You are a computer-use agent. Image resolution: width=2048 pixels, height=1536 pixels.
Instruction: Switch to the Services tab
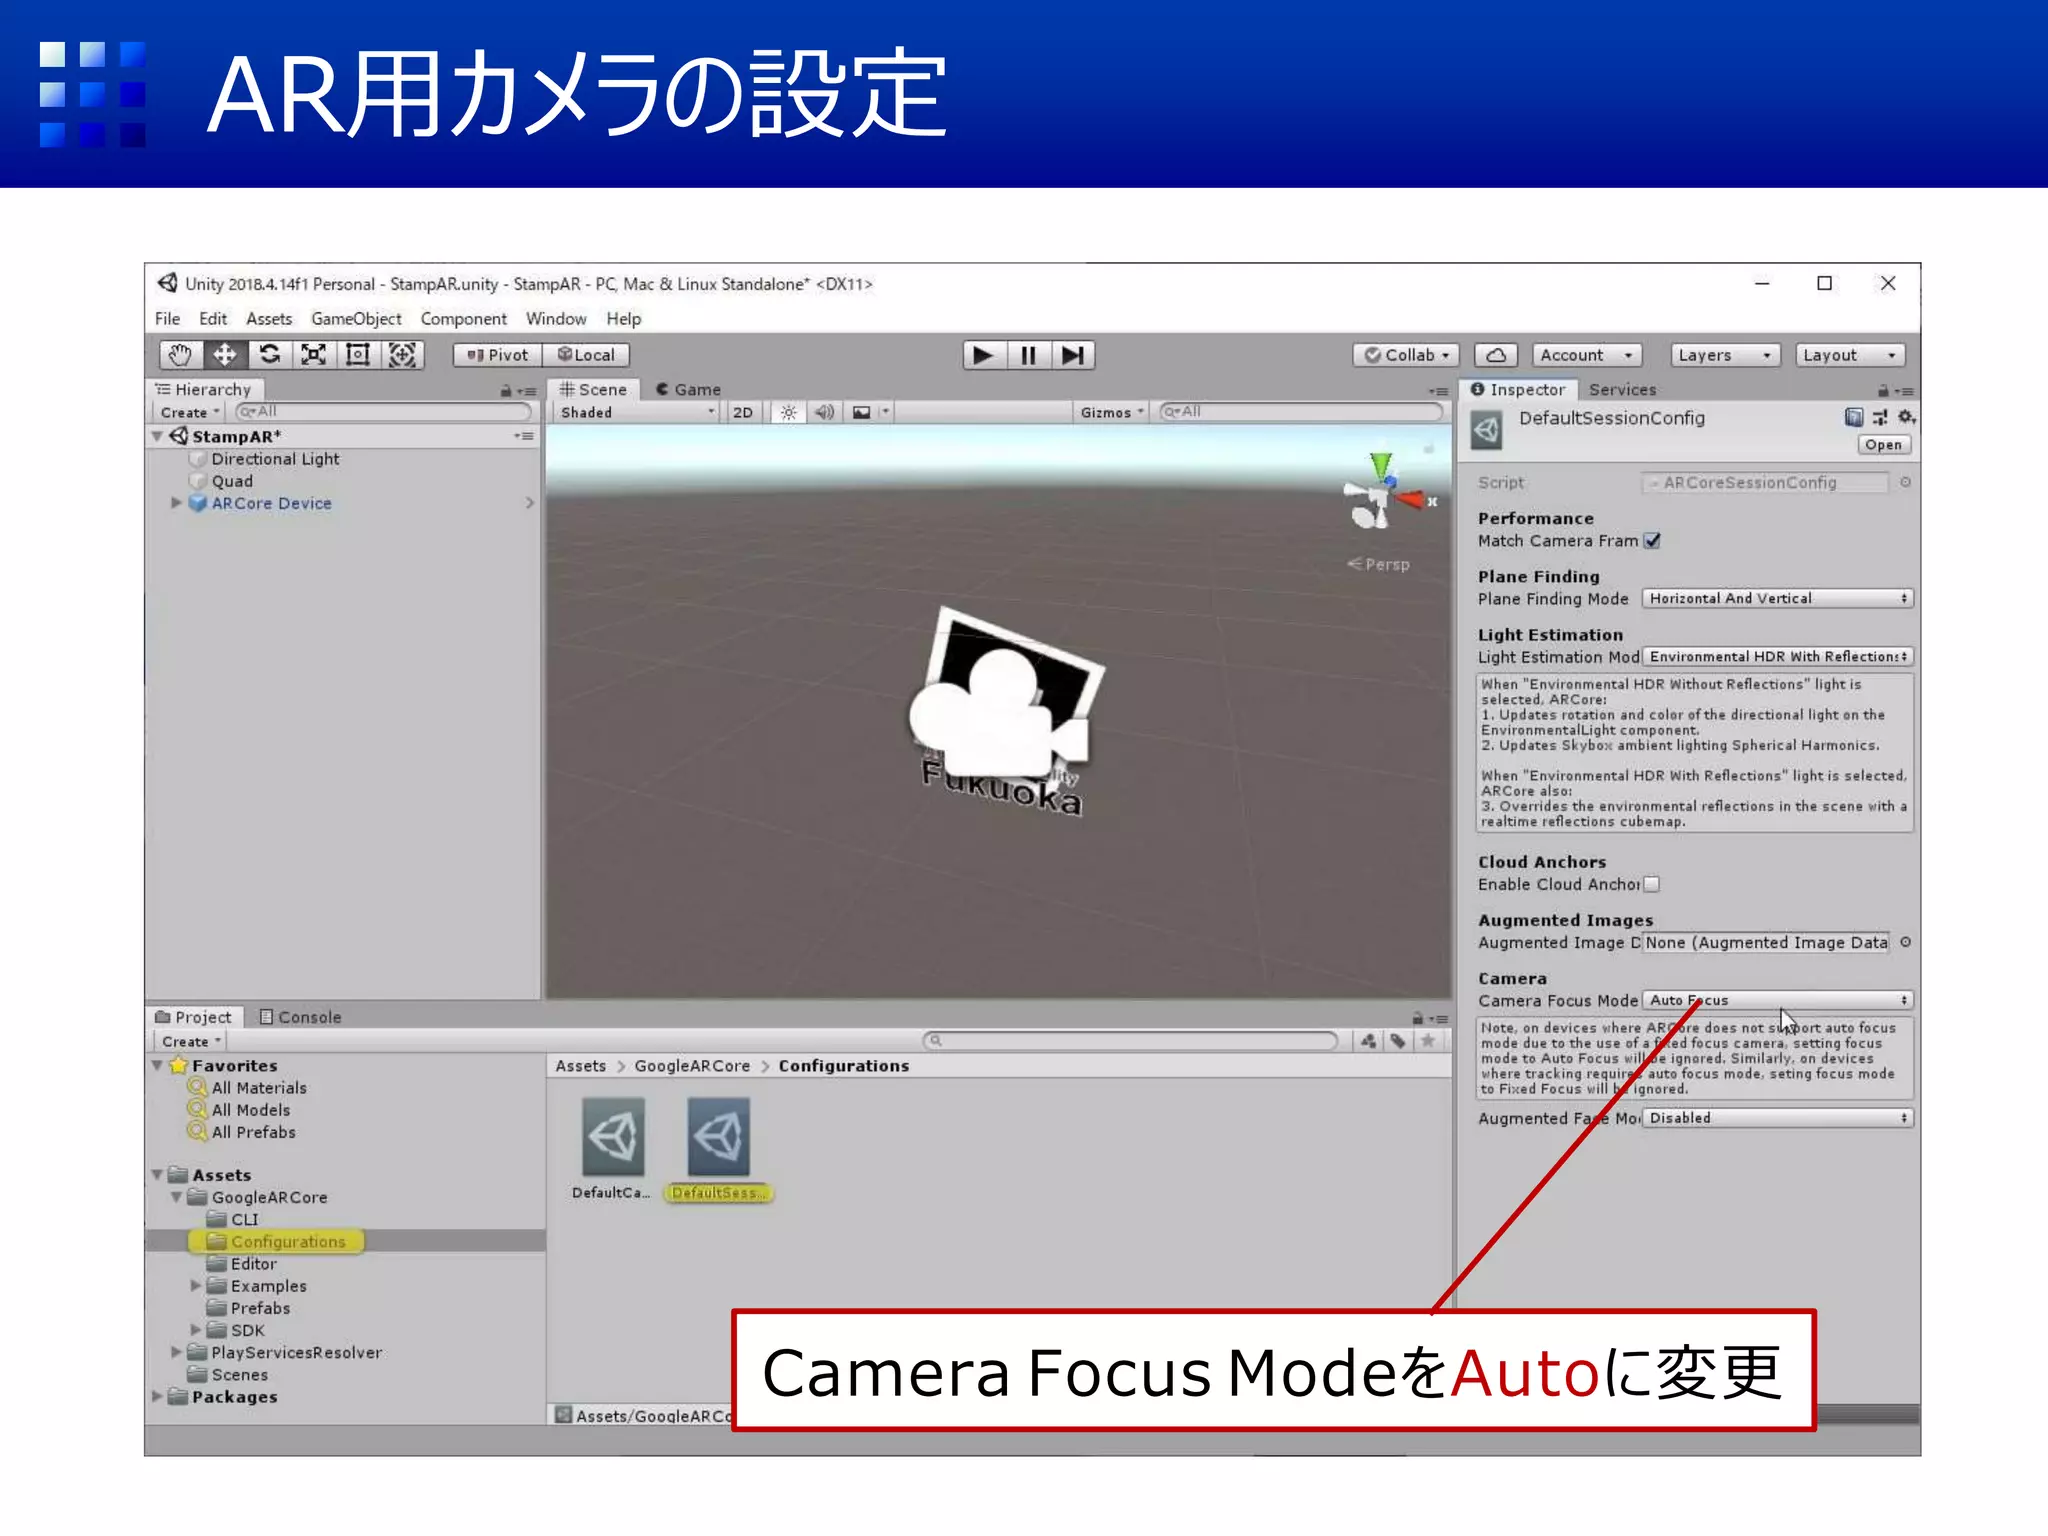click(1622, 390)
